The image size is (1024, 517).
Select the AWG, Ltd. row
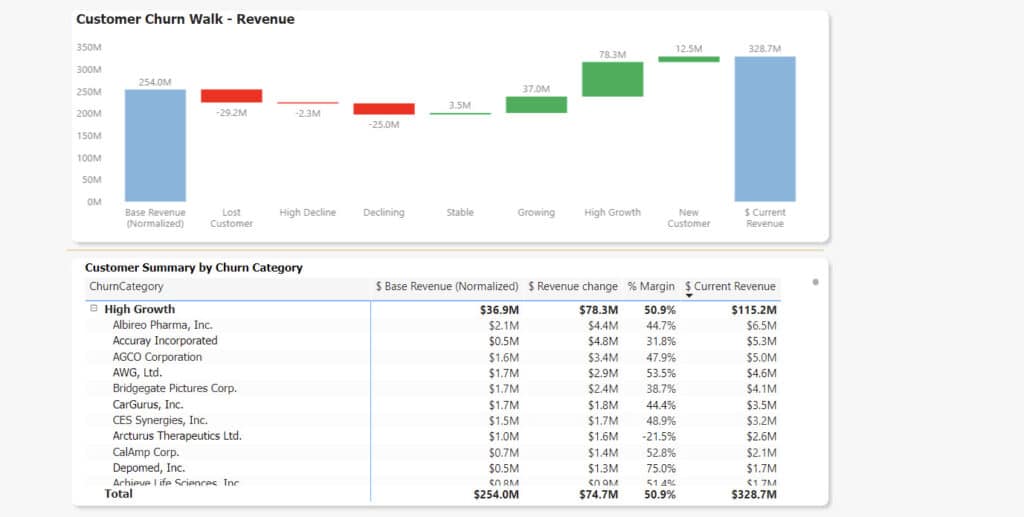coord(433,373)
